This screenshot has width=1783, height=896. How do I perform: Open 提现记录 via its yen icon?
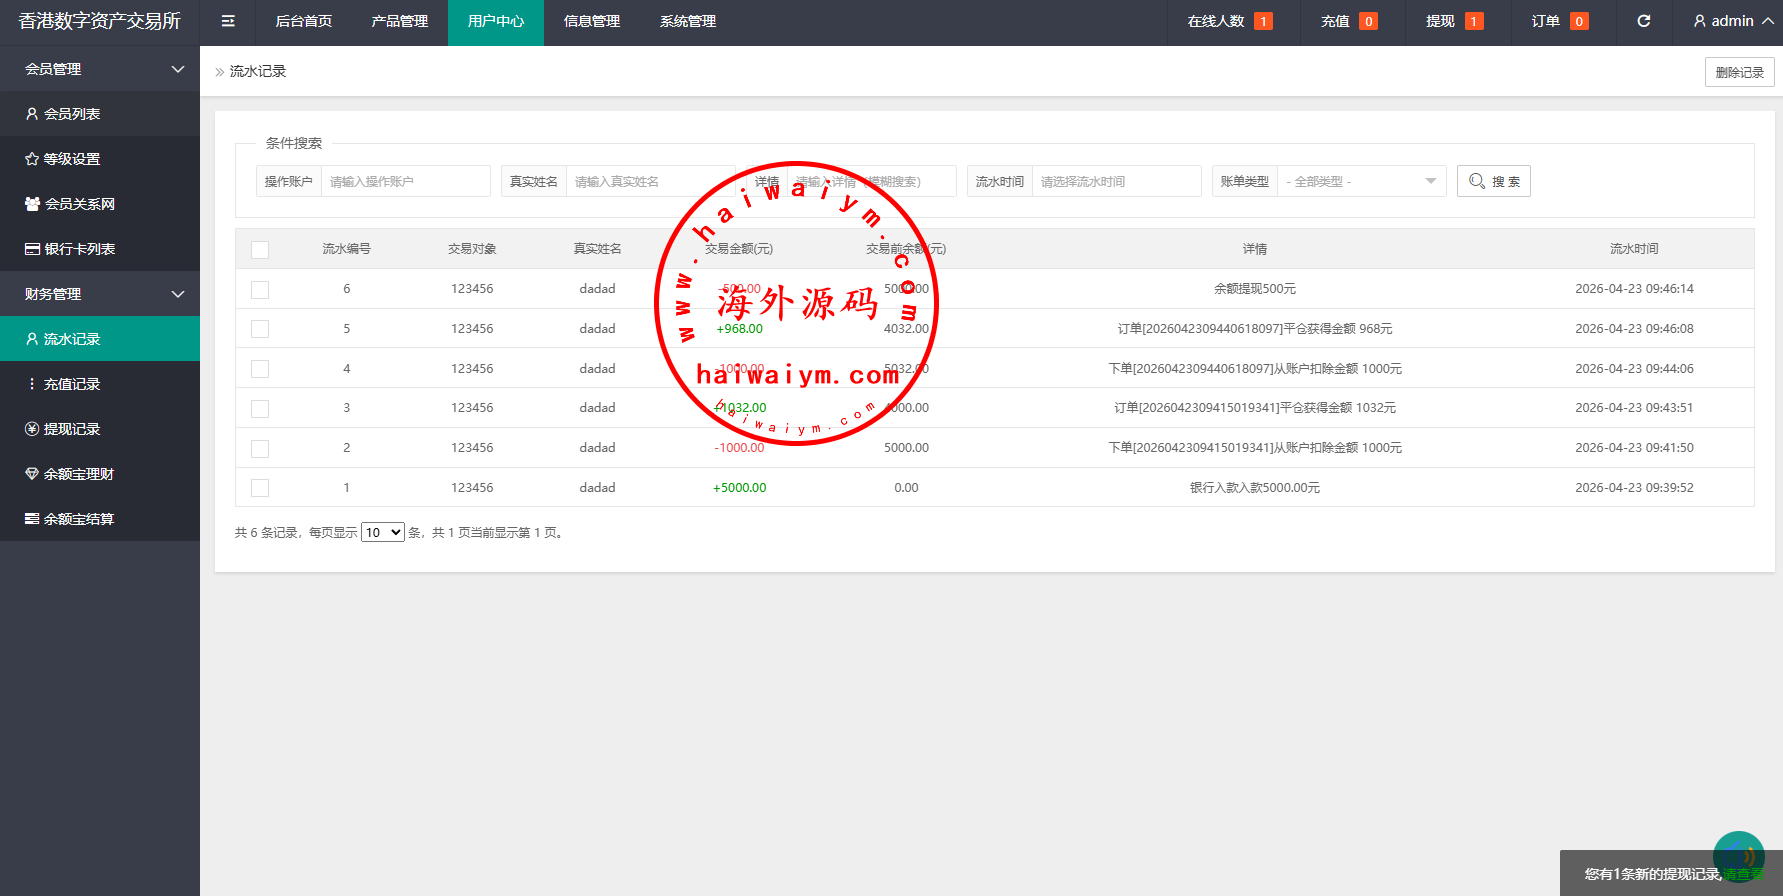(x=32, y=429)
